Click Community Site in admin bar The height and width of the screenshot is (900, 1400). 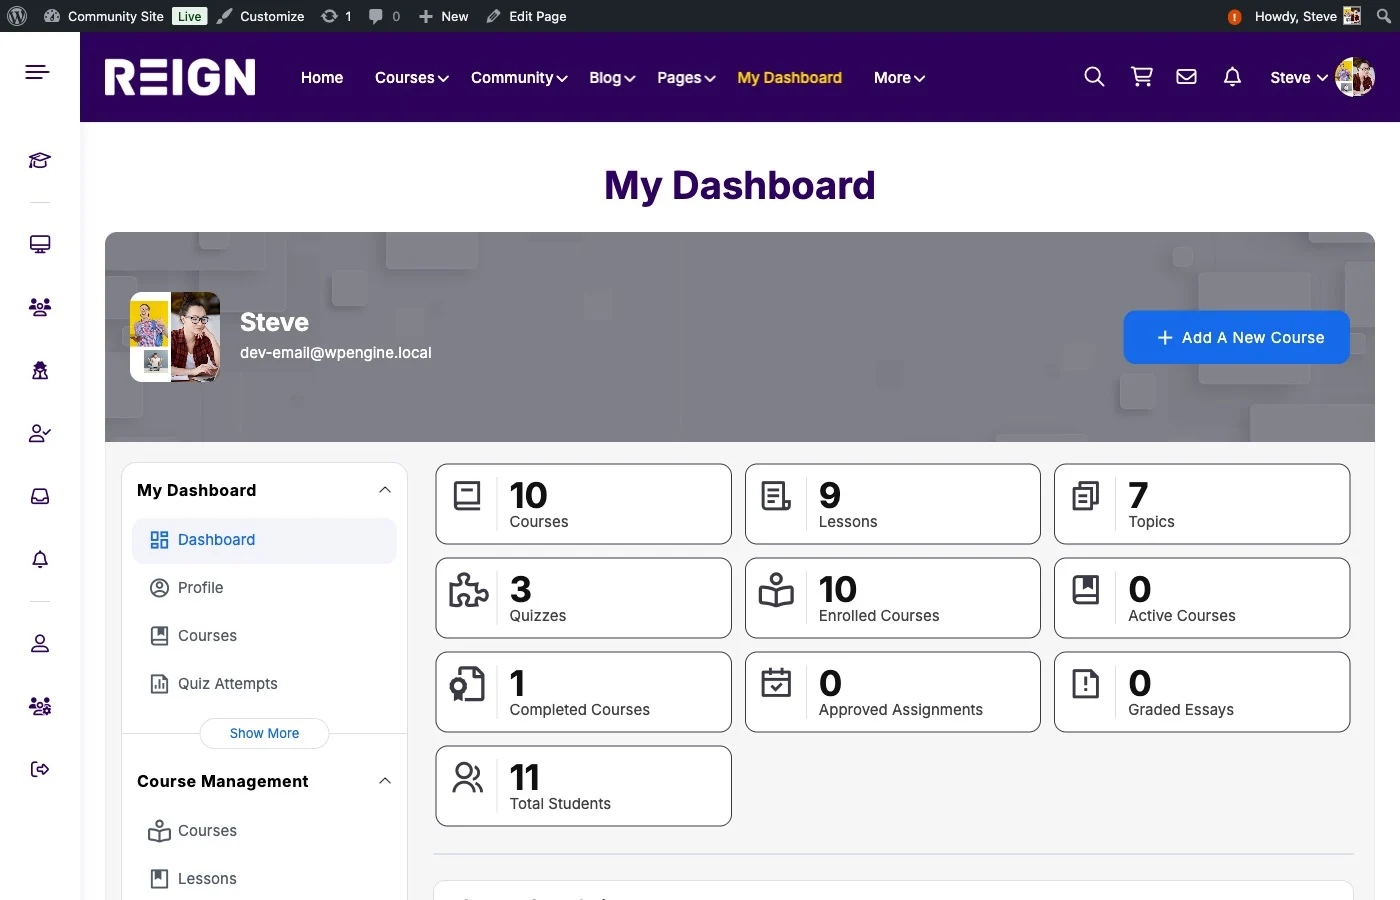click(x=104, y=16)
